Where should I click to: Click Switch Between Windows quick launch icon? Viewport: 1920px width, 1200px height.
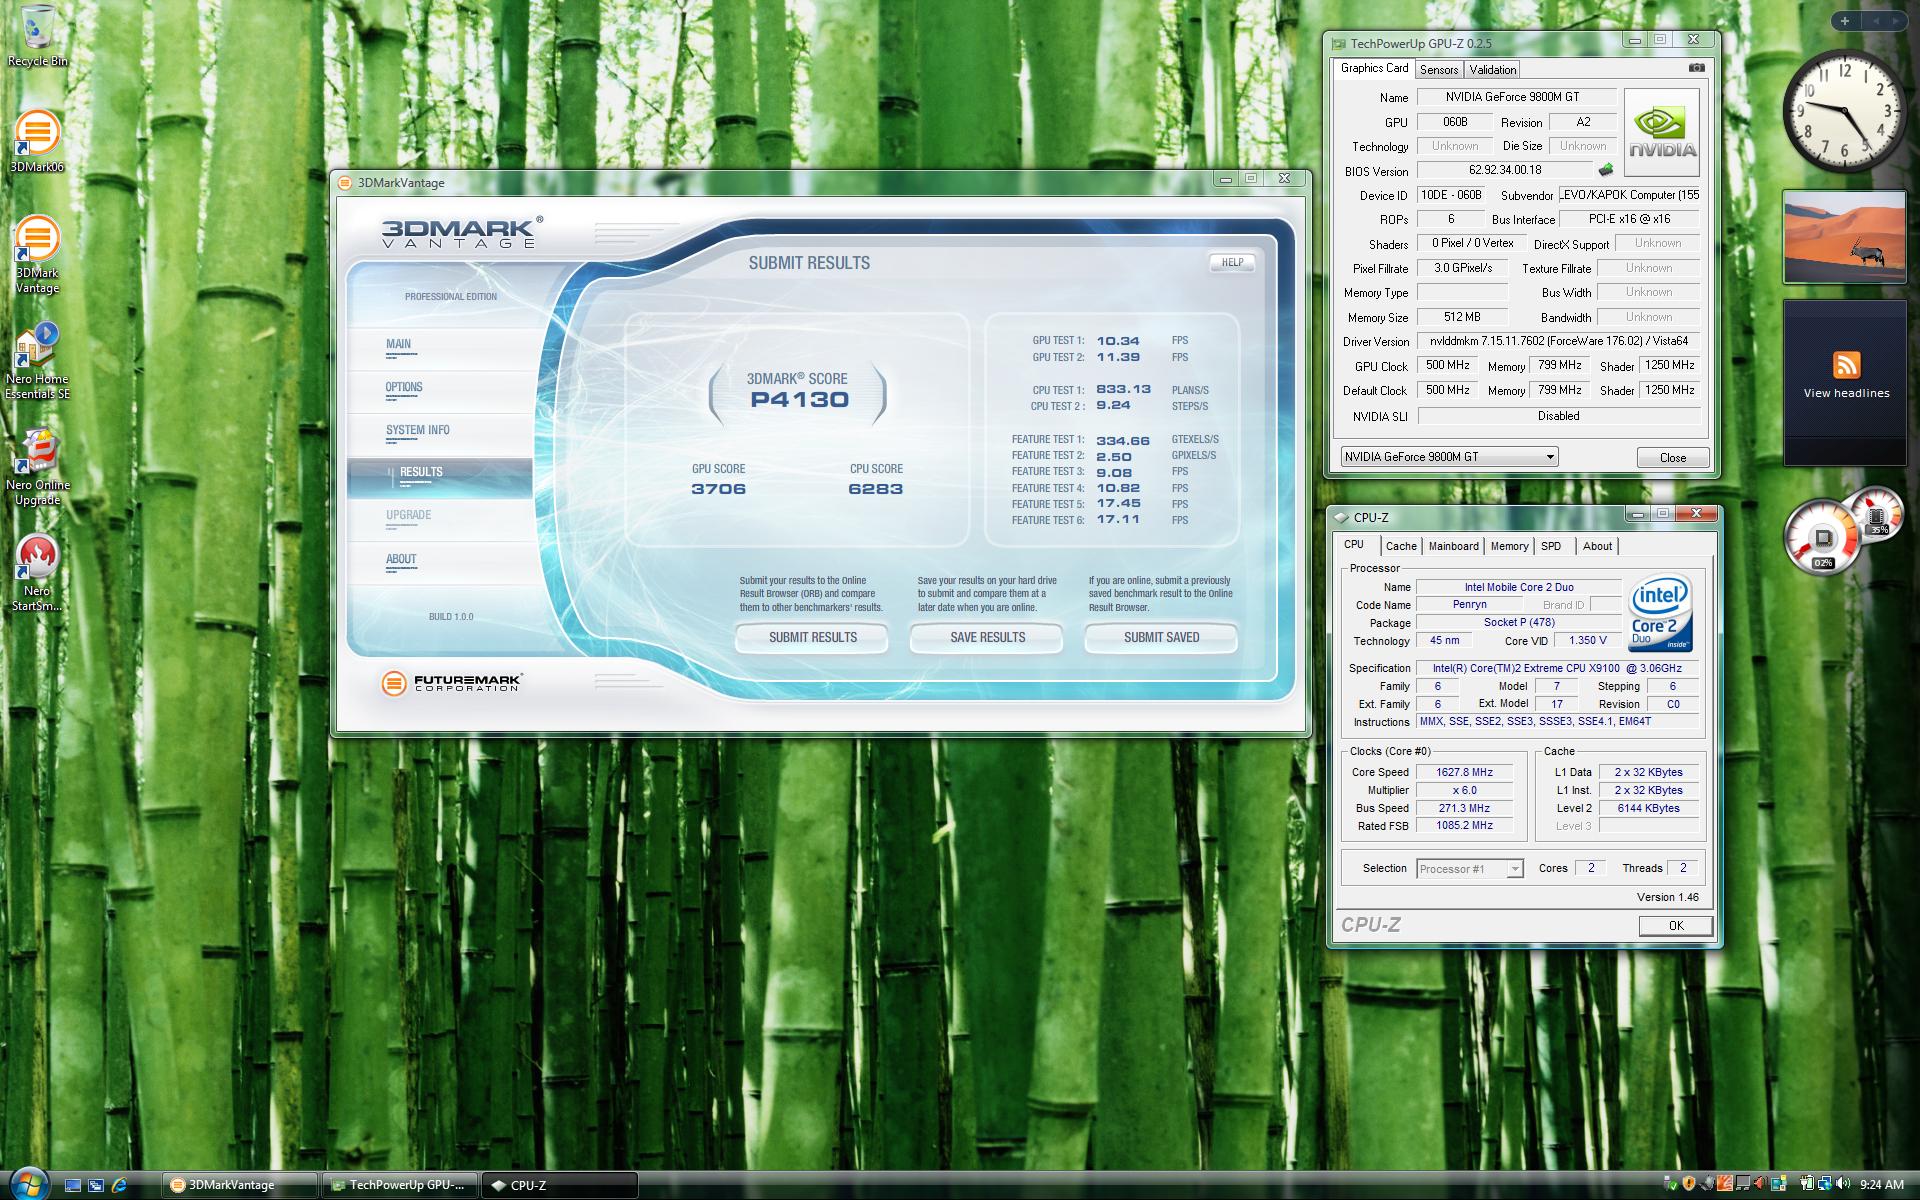[x=96, y=1185]
